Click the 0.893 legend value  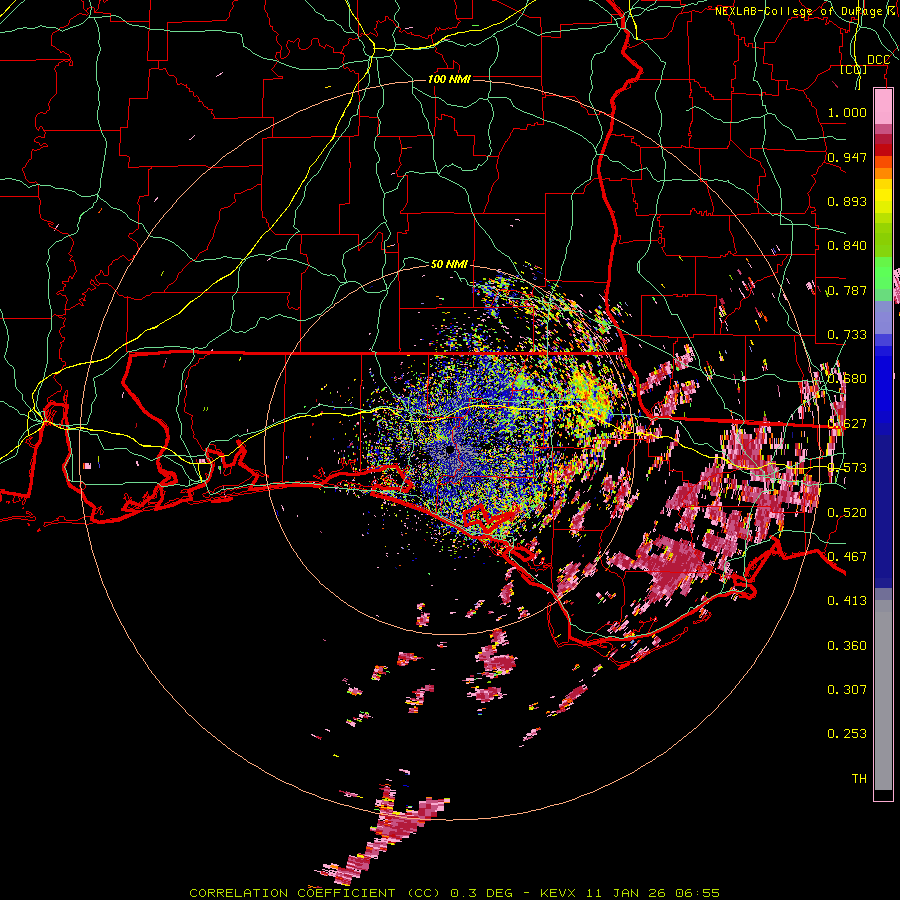[847, 201]
